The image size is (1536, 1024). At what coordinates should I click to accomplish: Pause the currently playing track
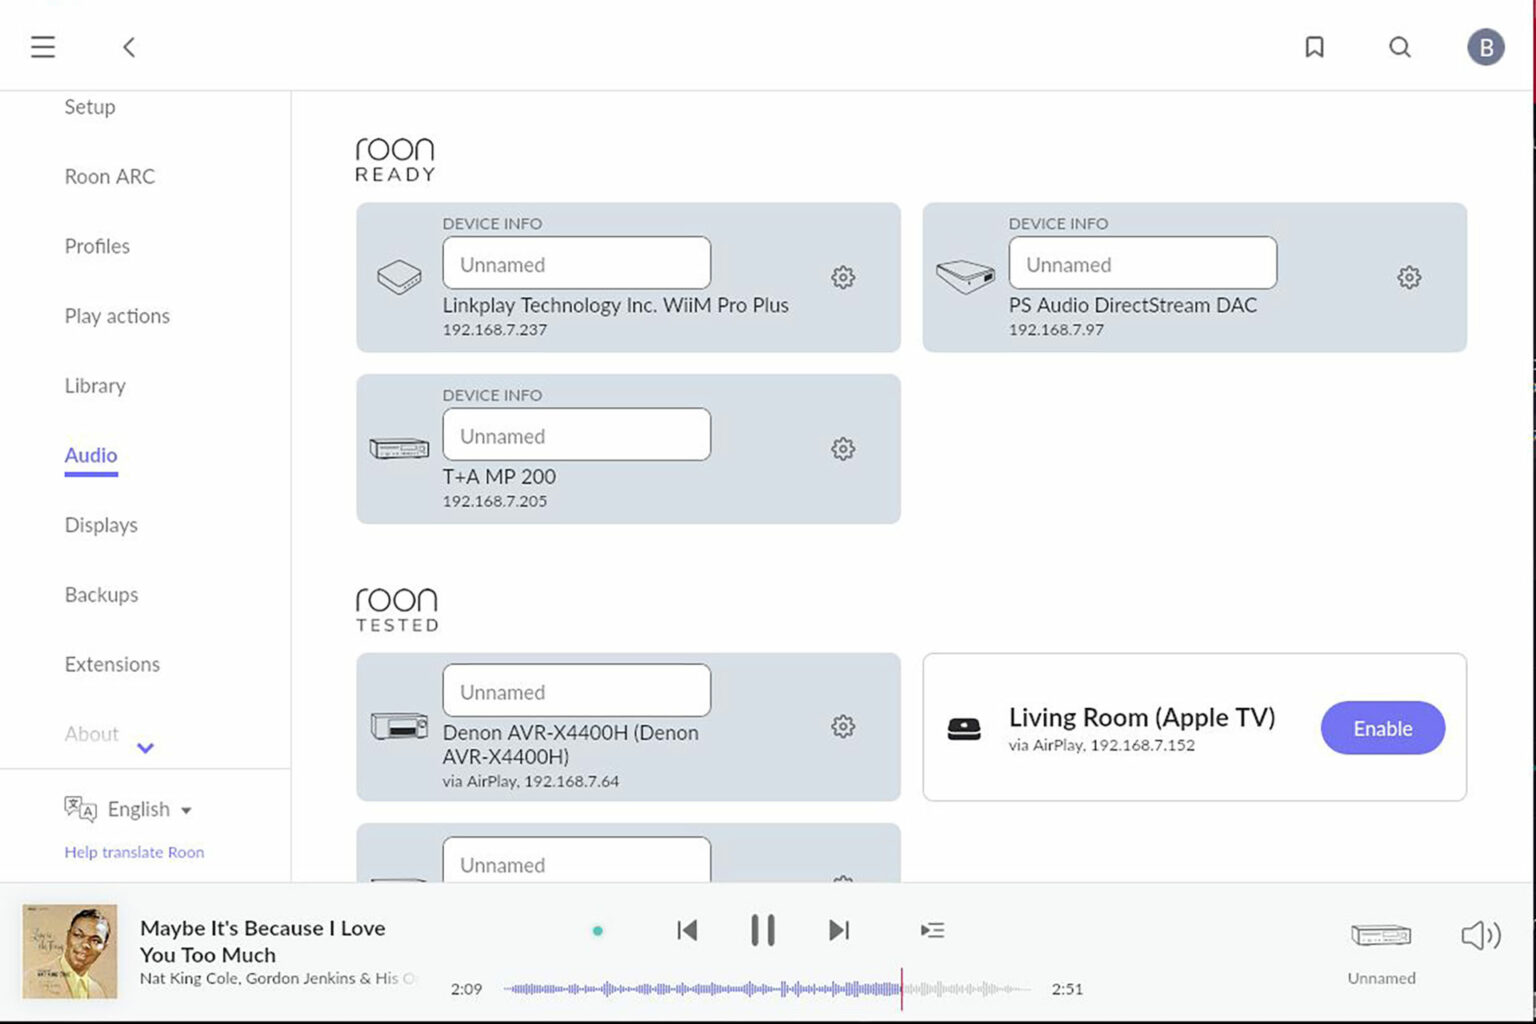[x=763, y=929]
